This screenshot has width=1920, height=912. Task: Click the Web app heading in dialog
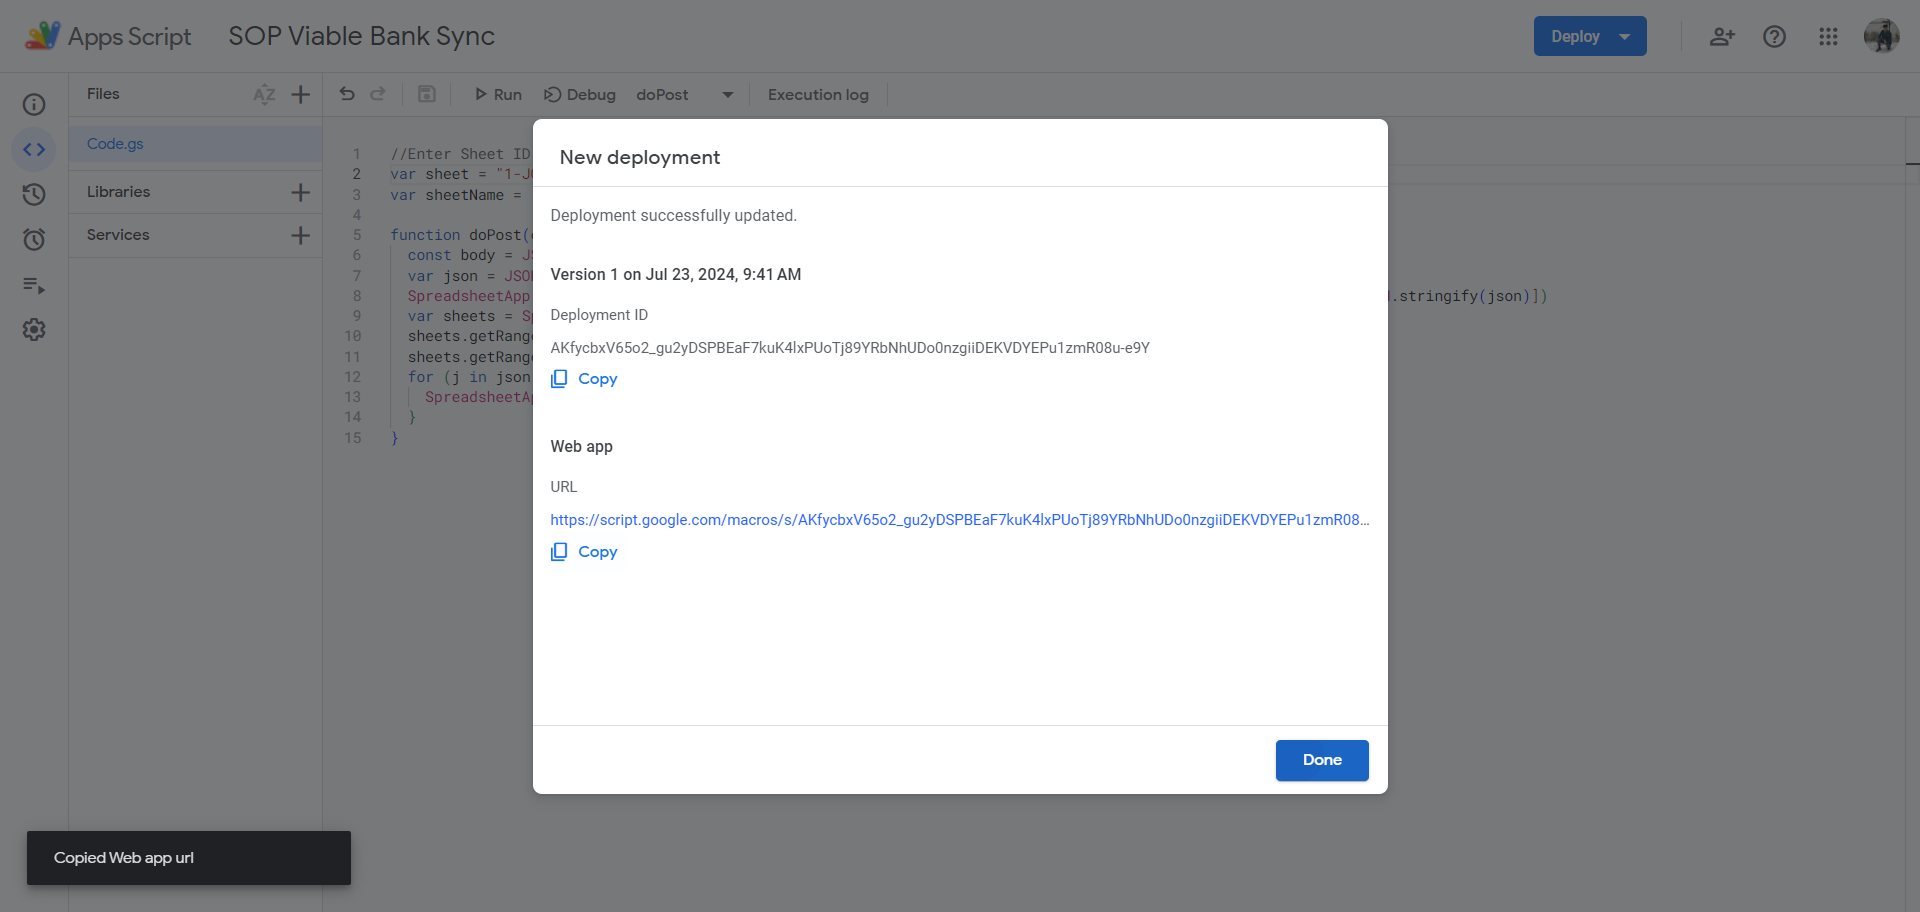coord(582,447)
